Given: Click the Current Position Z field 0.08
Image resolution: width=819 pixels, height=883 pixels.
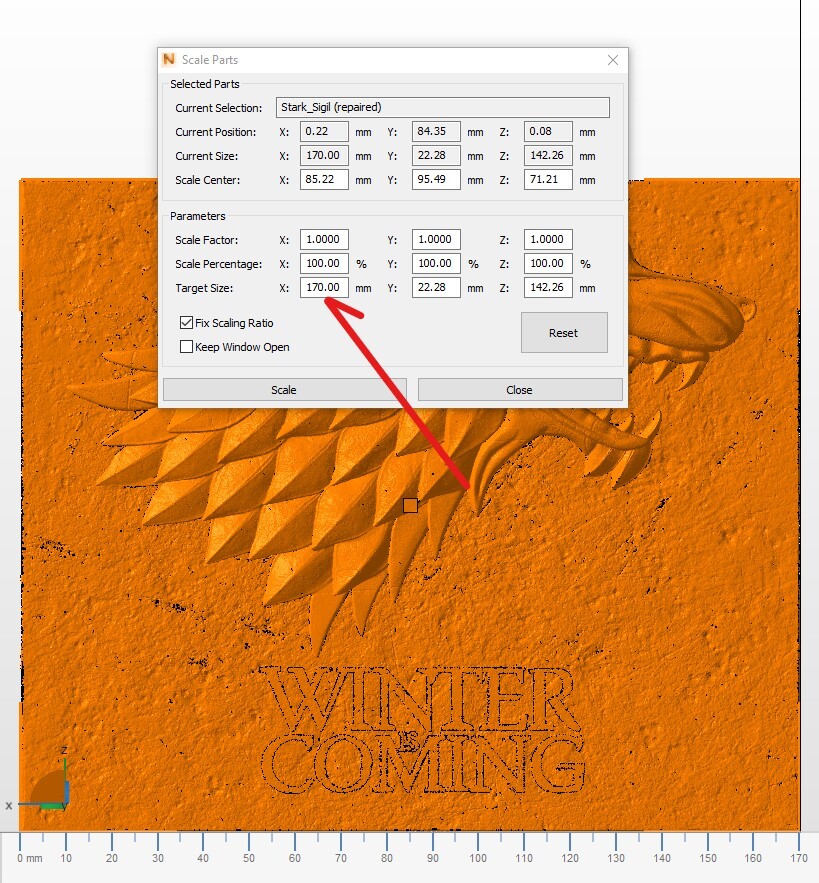Looking at the screenshot, I should 548,131.
